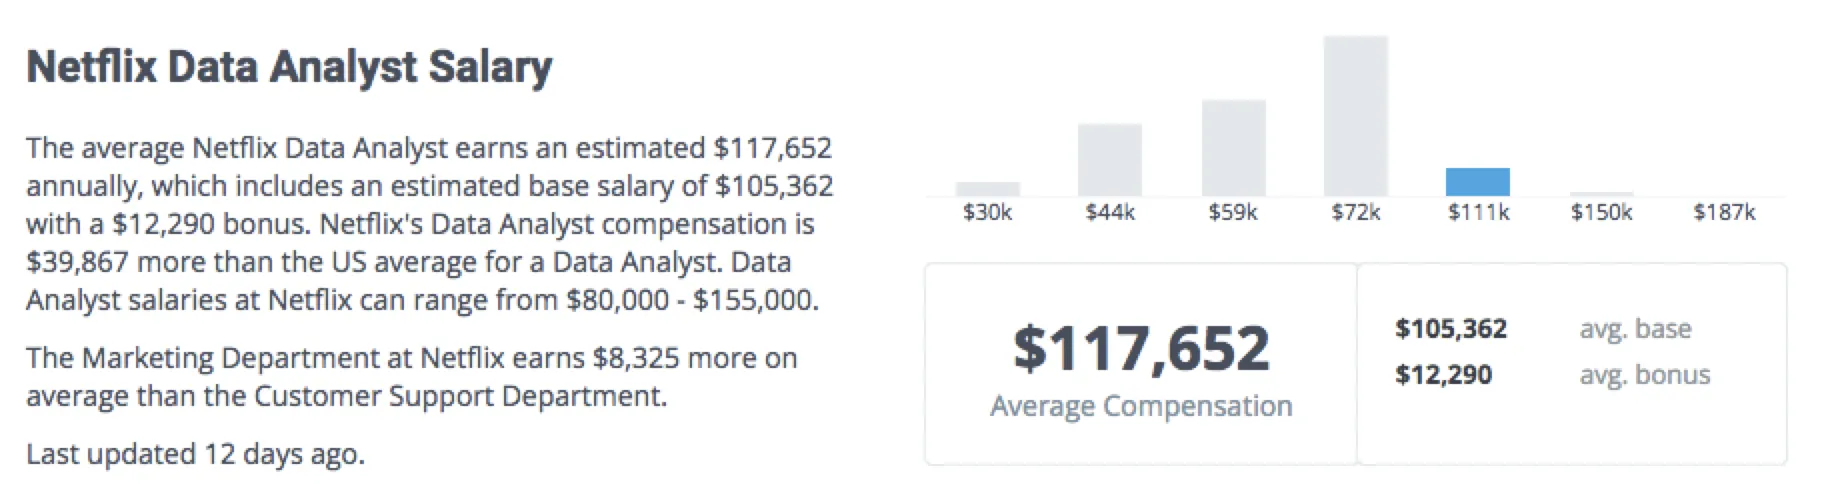
Task: Click the "Last updated 12 days ago" text
Action: pos(195,454)
